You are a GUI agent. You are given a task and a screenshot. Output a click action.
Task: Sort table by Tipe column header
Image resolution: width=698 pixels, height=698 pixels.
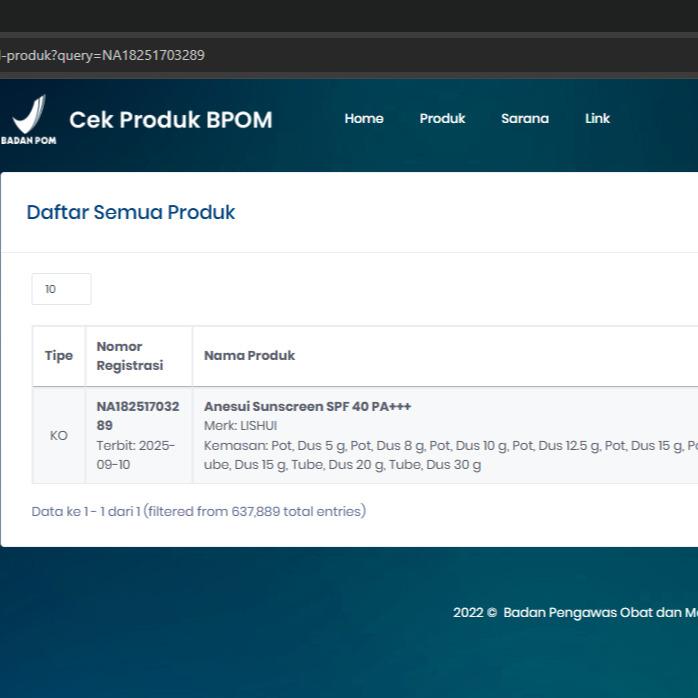59,356
